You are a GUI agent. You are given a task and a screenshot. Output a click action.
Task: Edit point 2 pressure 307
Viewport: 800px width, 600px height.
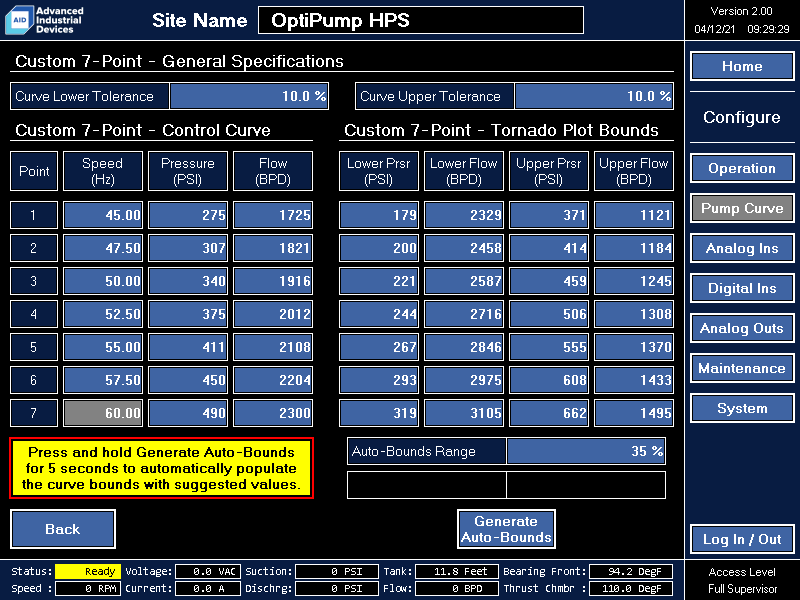click(x=188, y=248)
